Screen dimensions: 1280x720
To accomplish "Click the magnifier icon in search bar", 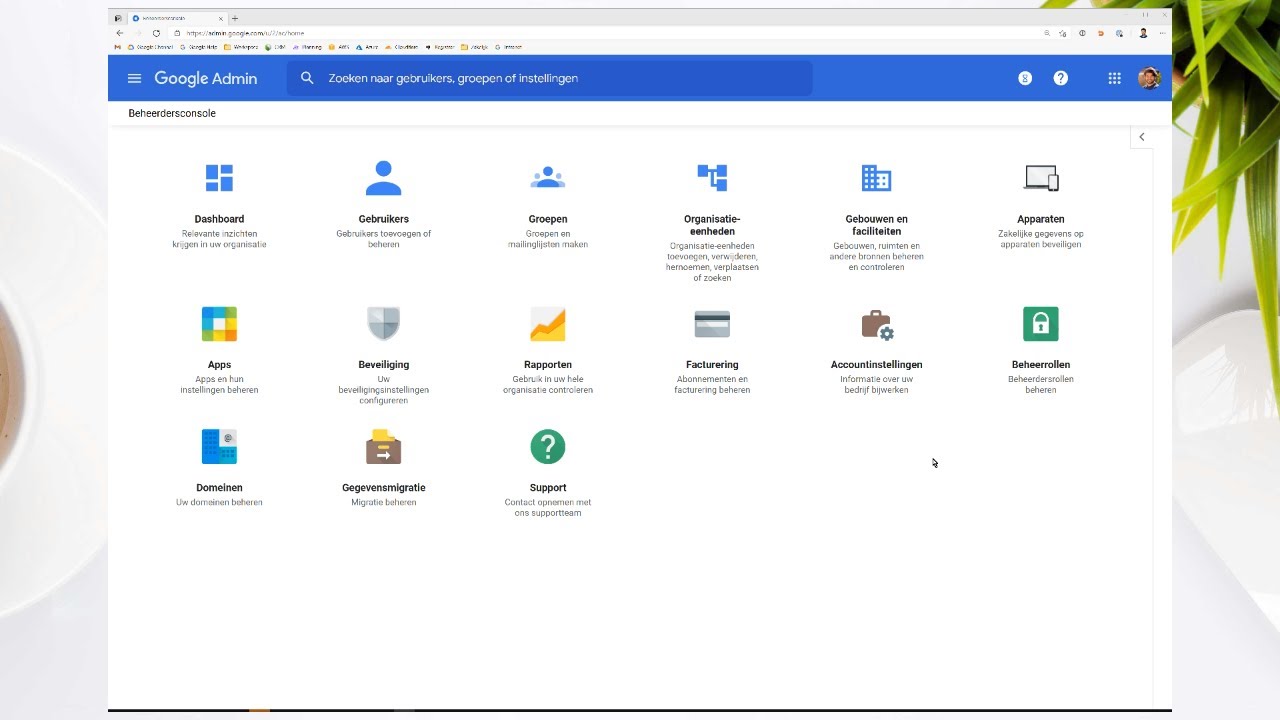I will click(307, 78).
